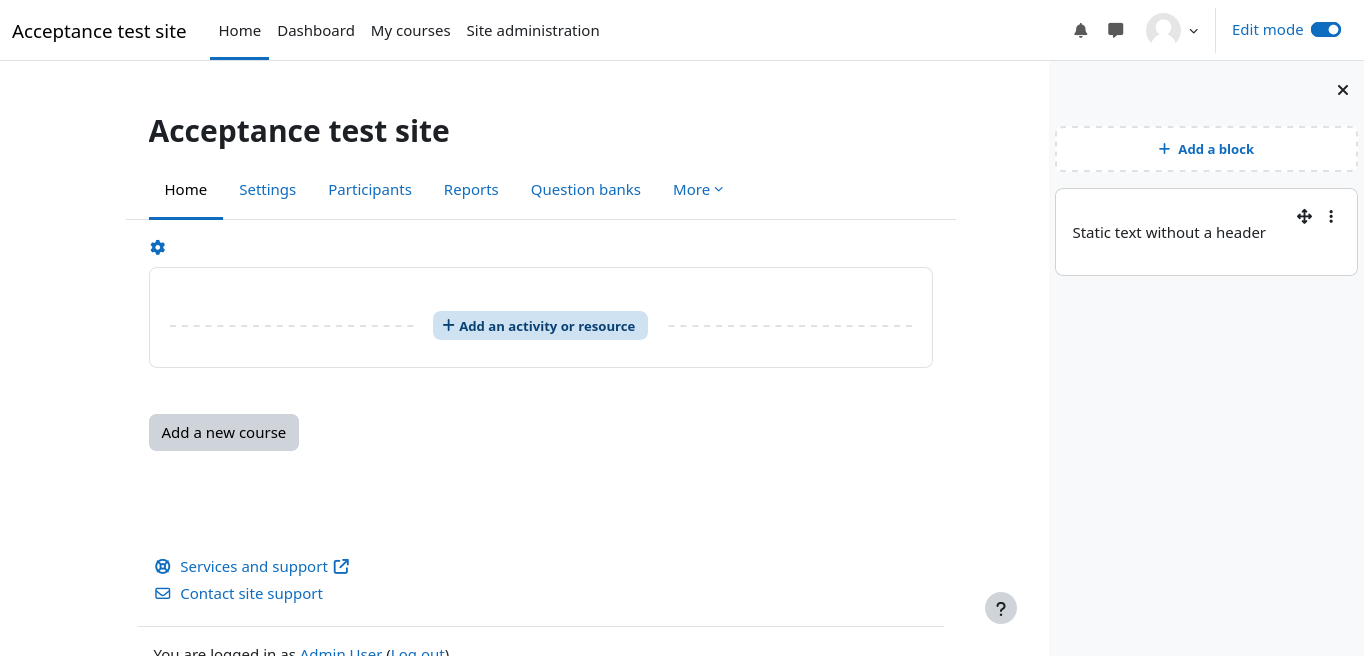1364x656 pixels.
Task: Click the gear icon to edit section
Action: point(157,247)
